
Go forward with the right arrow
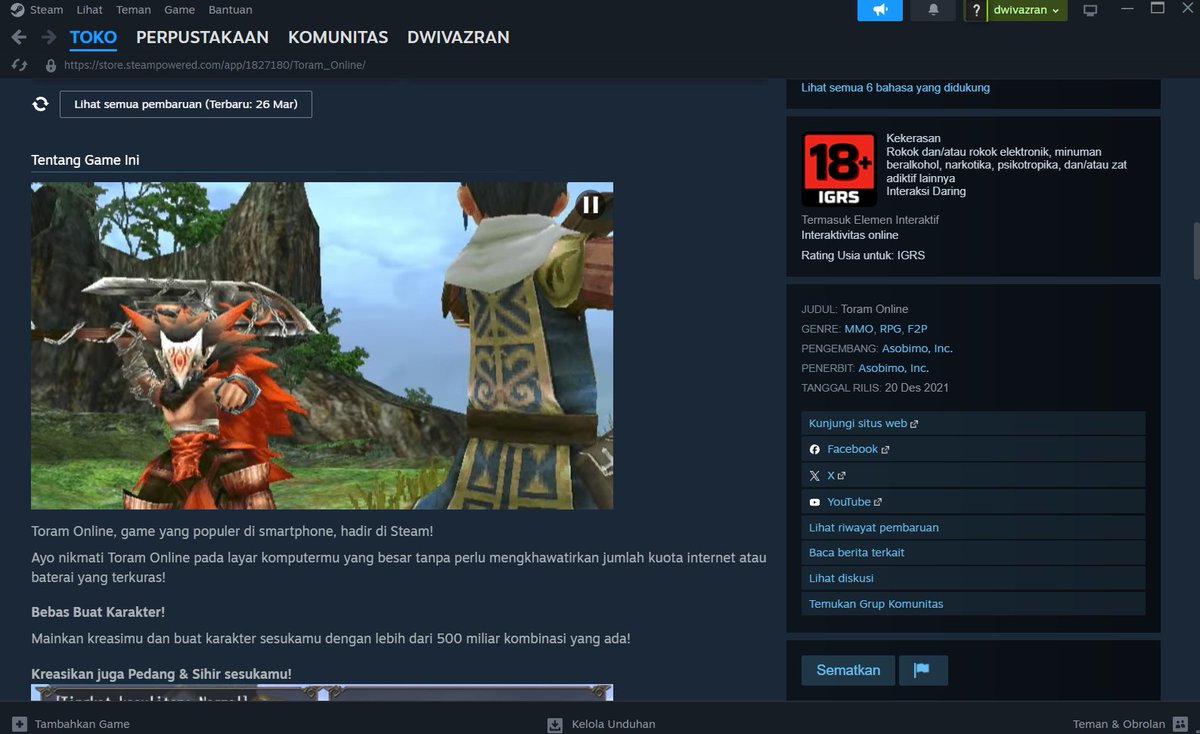pos(49,37)
